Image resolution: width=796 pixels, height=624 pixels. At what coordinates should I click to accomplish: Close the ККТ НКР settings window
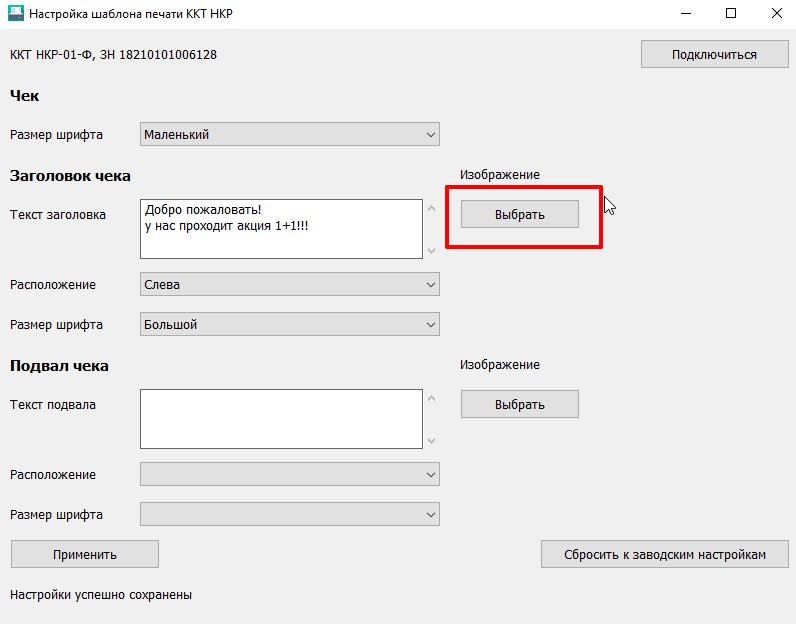click(776, 13)
